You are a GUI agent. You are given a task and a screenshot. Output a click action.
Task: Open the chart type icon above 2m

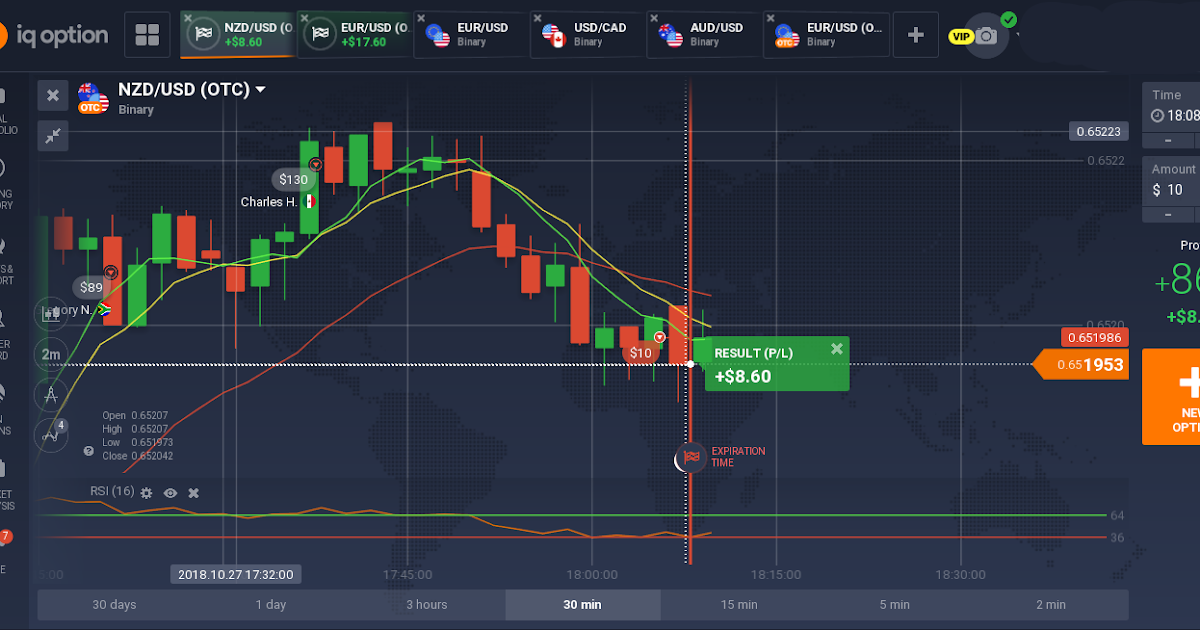click(x=50, y=313)
